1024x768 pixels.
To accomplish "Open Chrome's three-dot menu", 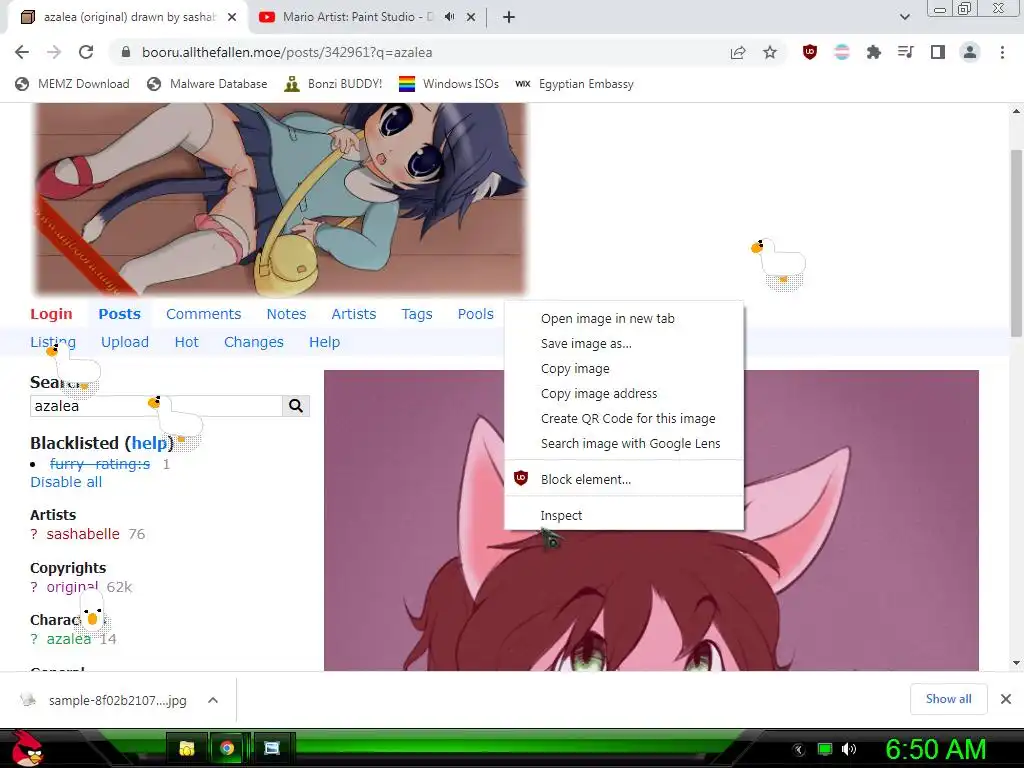I will pos(1002,52).
